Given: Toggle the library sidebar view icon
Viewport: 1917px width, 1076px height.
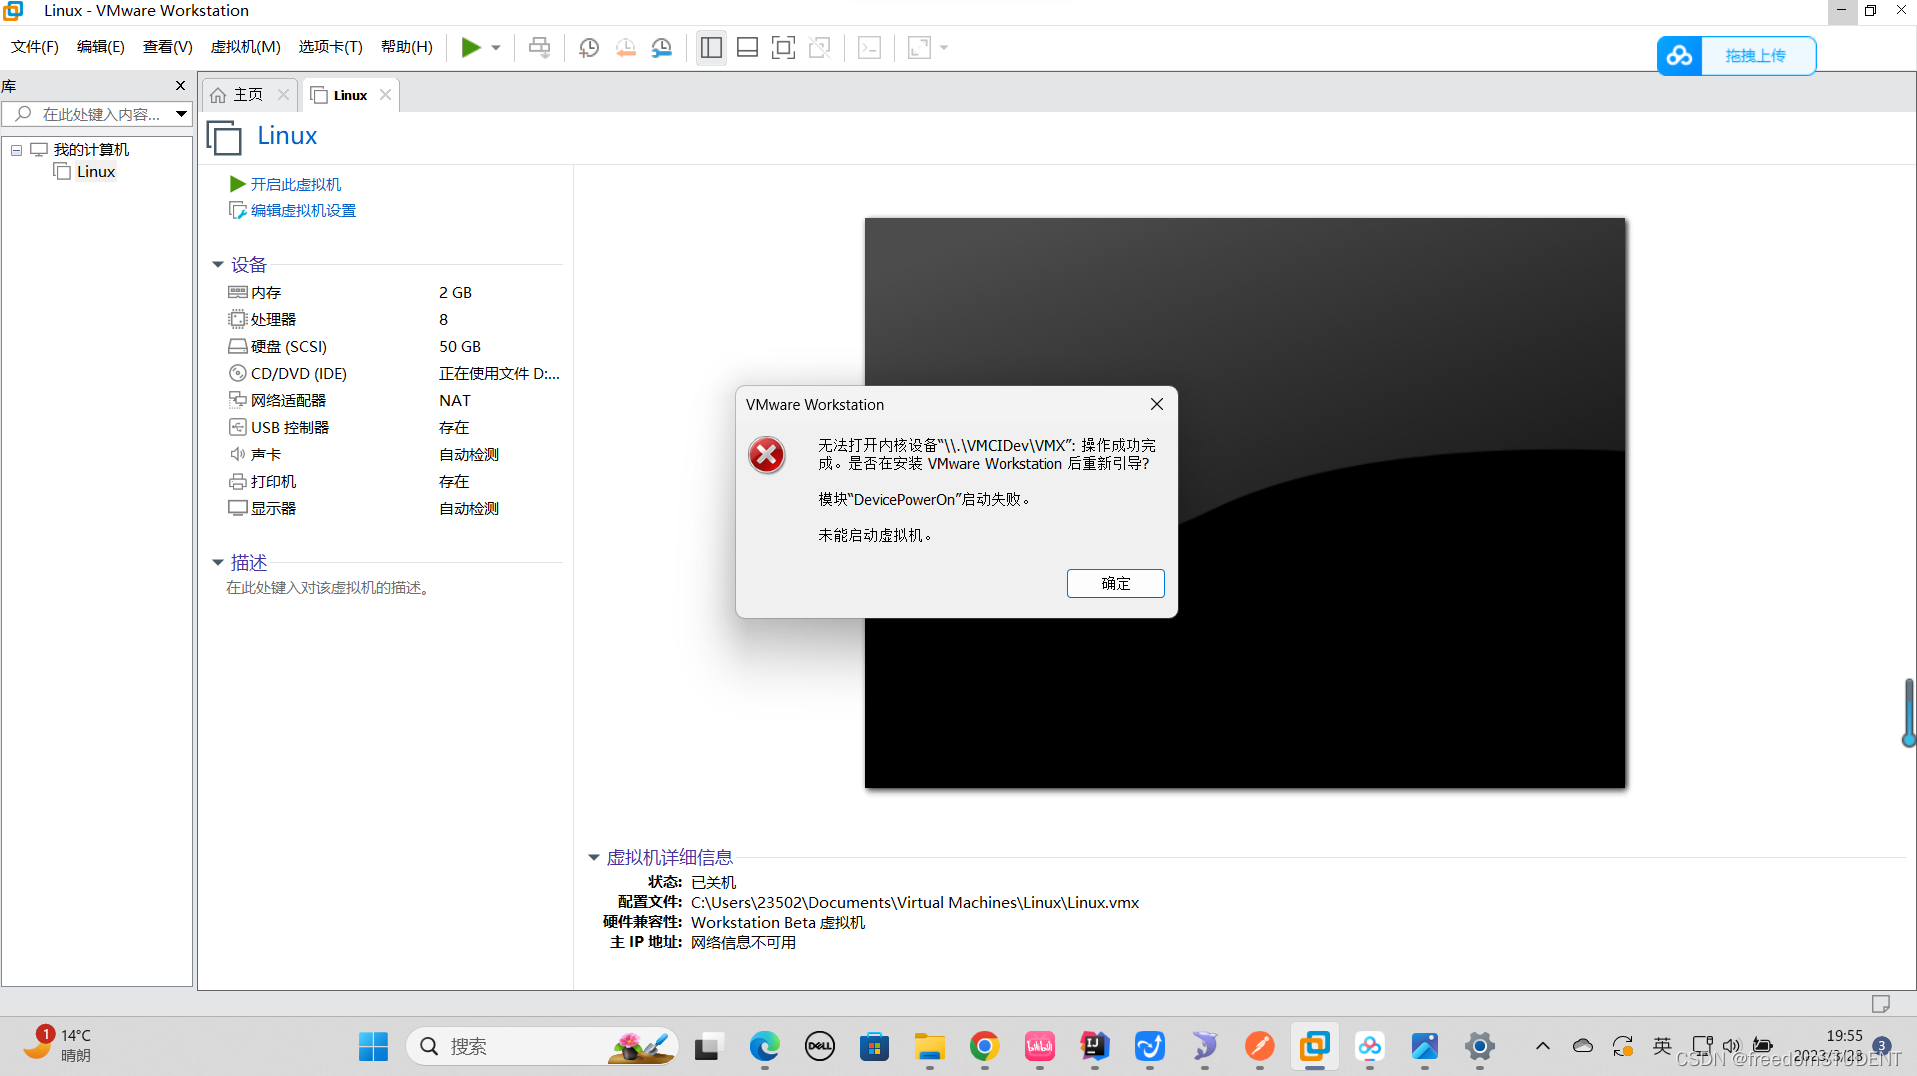Looking at the screenshot, I should 711,47.
